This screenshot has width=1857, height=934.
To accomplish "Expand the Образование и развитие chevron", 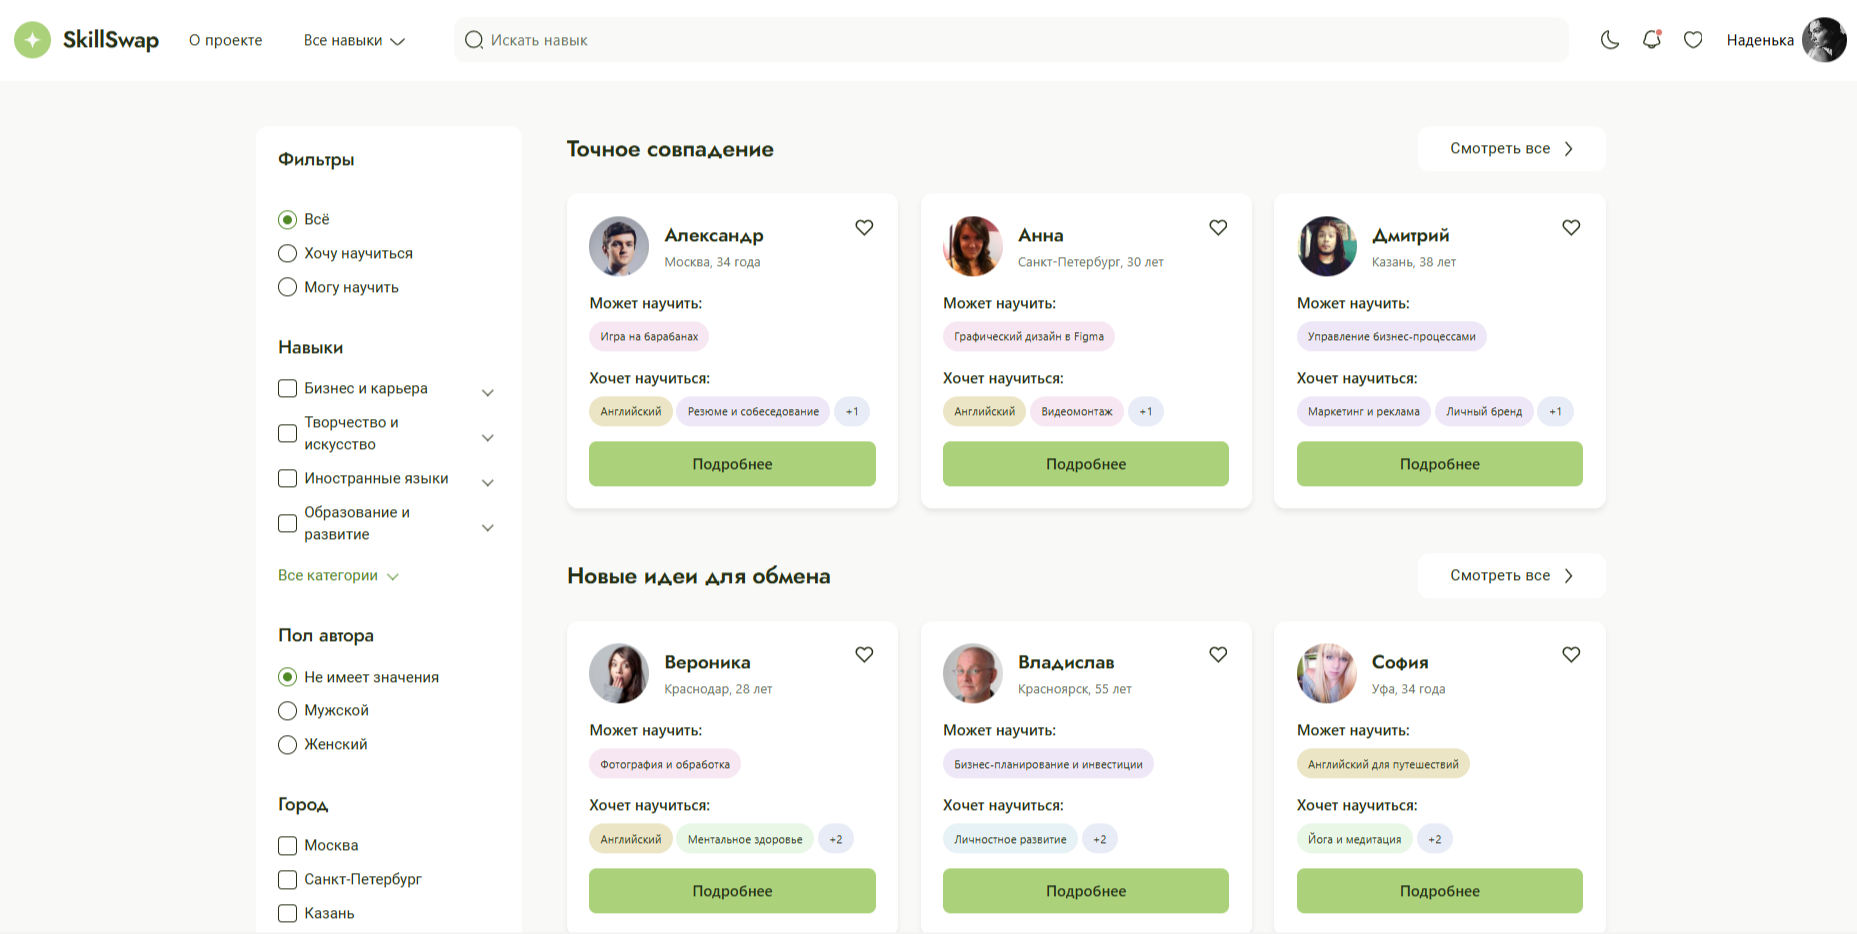I will [488, 527].
